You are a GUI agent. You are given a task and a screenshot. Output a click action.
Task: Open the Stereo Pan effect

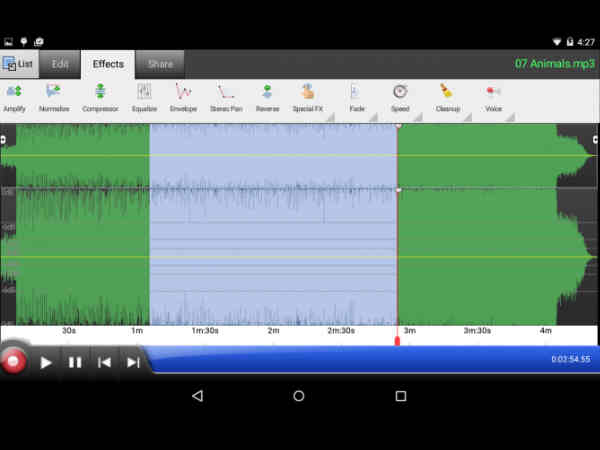tap(226, 98)
